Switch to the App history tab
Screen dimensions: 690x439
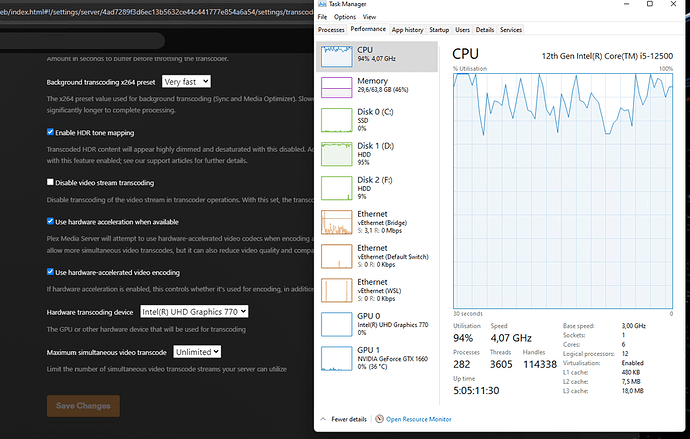[407, 29]
